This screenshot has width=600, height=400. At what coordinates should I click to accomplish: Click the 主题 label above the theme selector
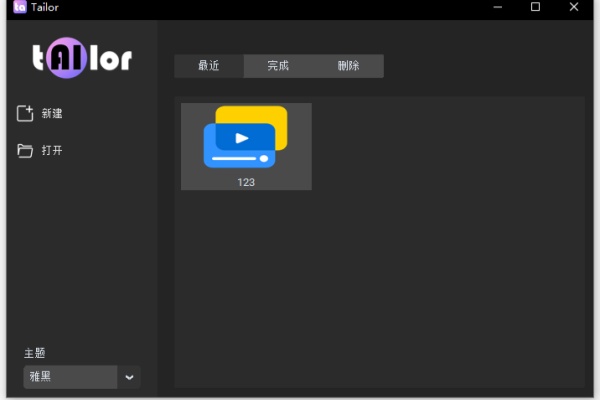point(34,353)
